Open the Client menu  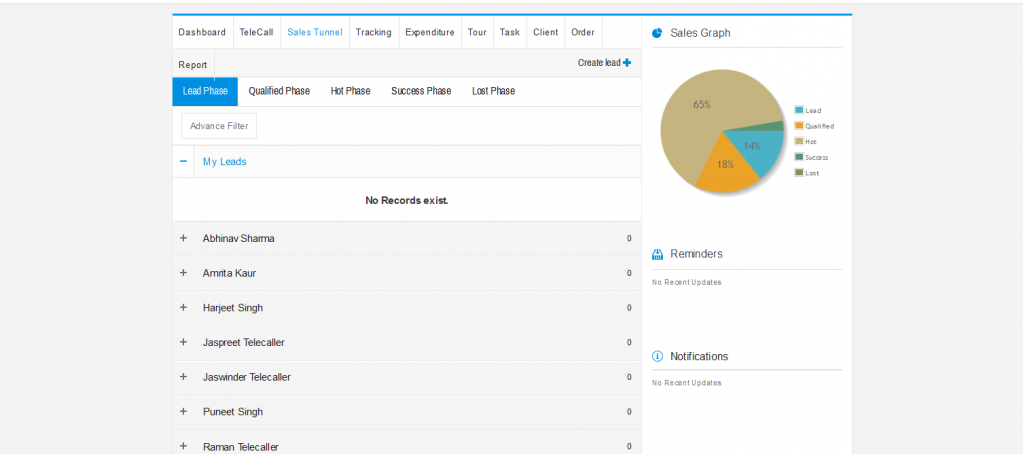point(545,32)
